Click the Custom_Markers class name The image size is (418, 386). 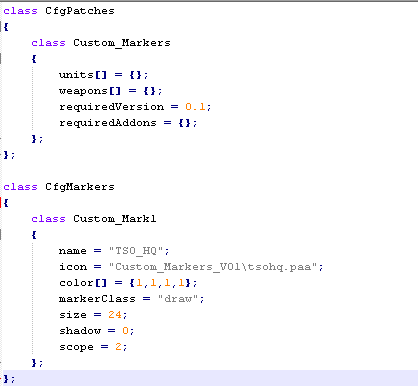[x=122, y=43]
